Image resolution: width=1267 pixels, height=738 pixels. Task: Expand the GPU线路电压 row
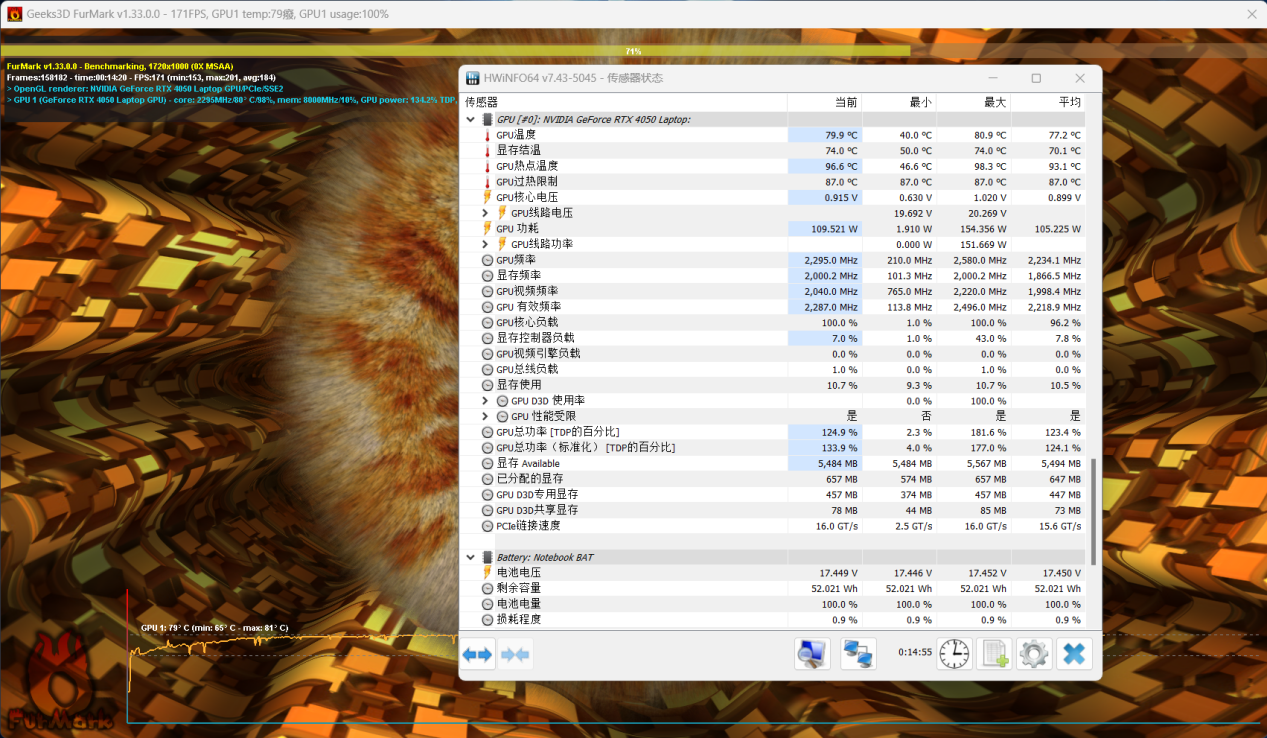[x=486, y=213]
